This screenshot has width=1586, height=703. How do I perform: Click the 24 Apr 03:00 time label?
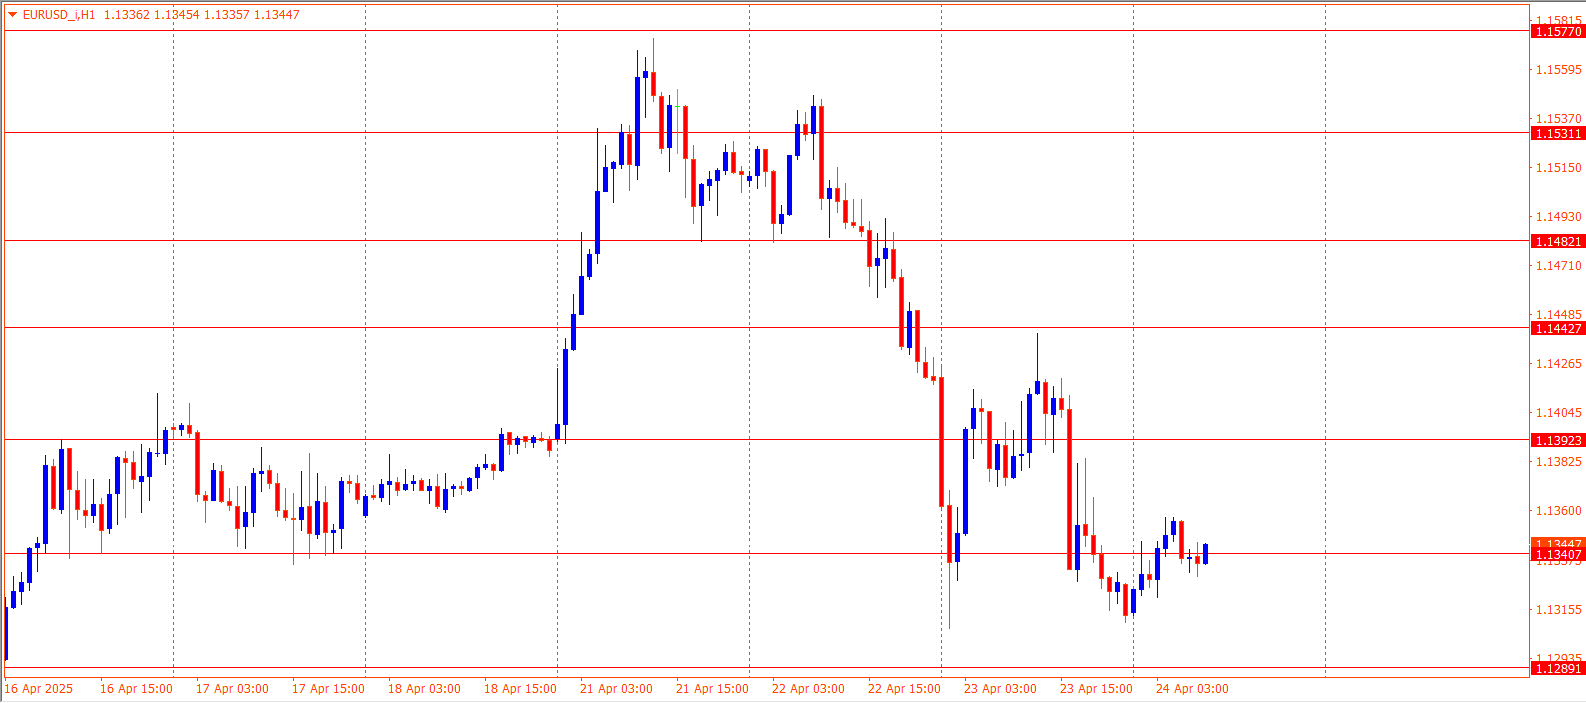pyautogui.click(x=1192, y=688)
